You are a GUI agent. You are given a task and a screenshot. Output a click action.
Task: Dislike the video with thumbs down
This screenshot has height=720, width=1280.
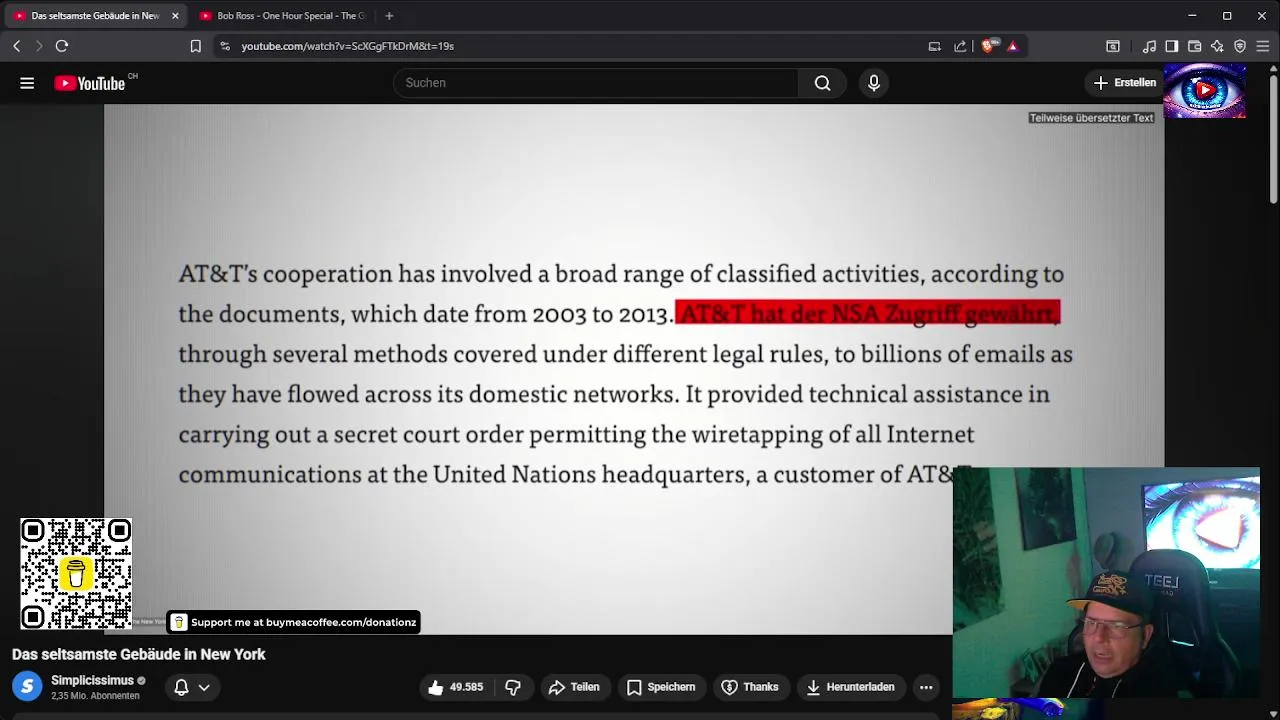pyautogui.click(x=513, y=687)
